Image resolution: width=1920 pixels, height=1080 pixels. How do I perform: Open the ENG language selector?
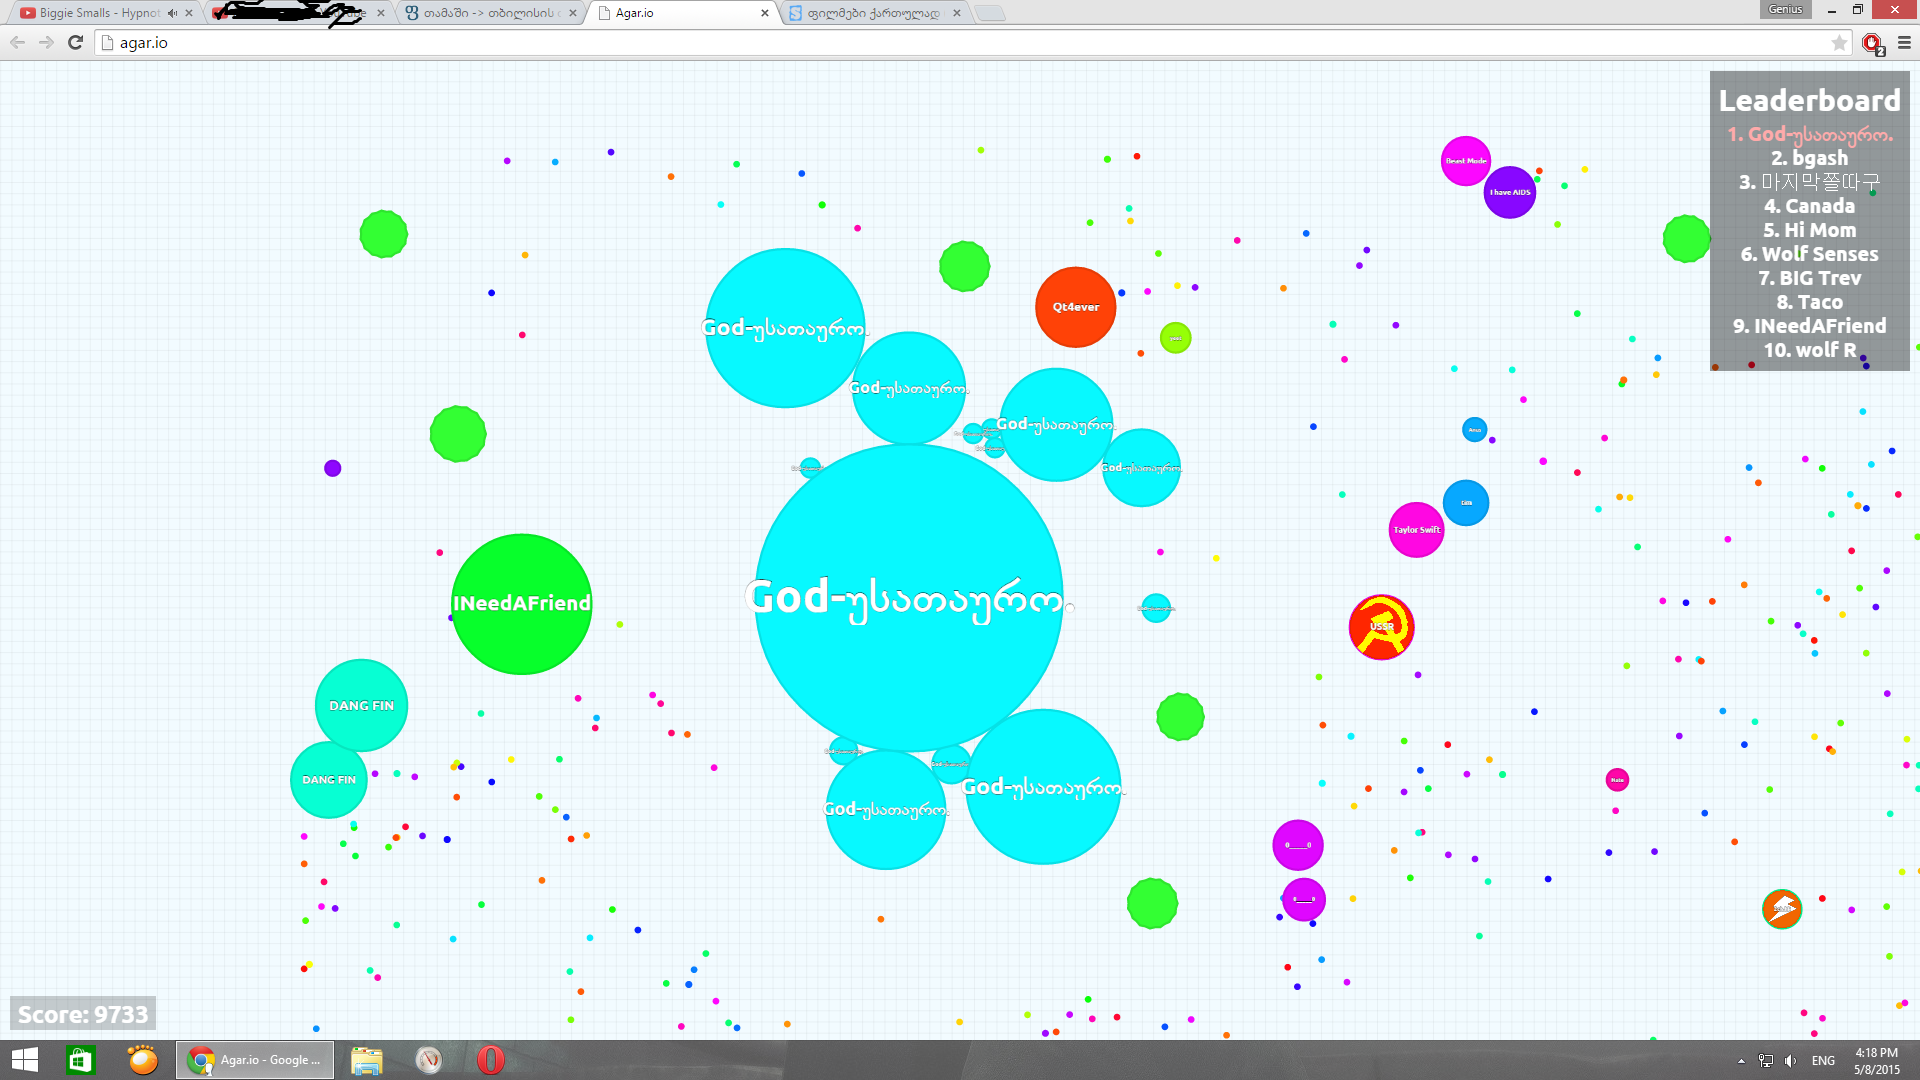(x=1823, y=1061)
